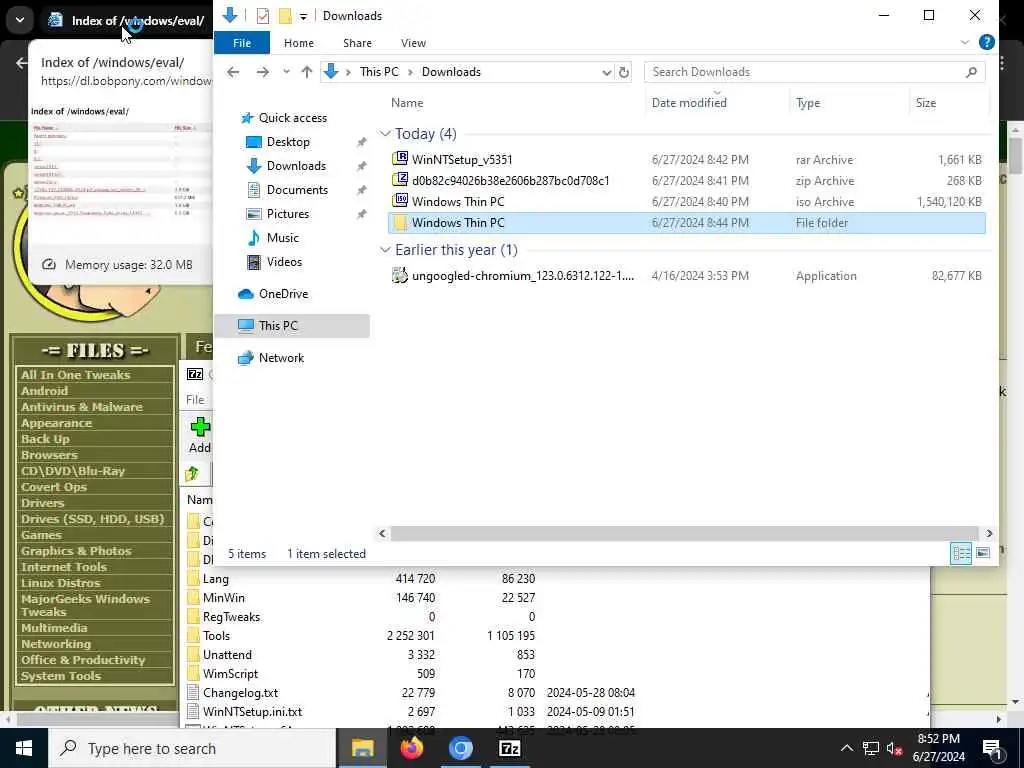The image size is (1024, 768).
Task: Sort by the Name column header
Action: (x=408, y=103)
